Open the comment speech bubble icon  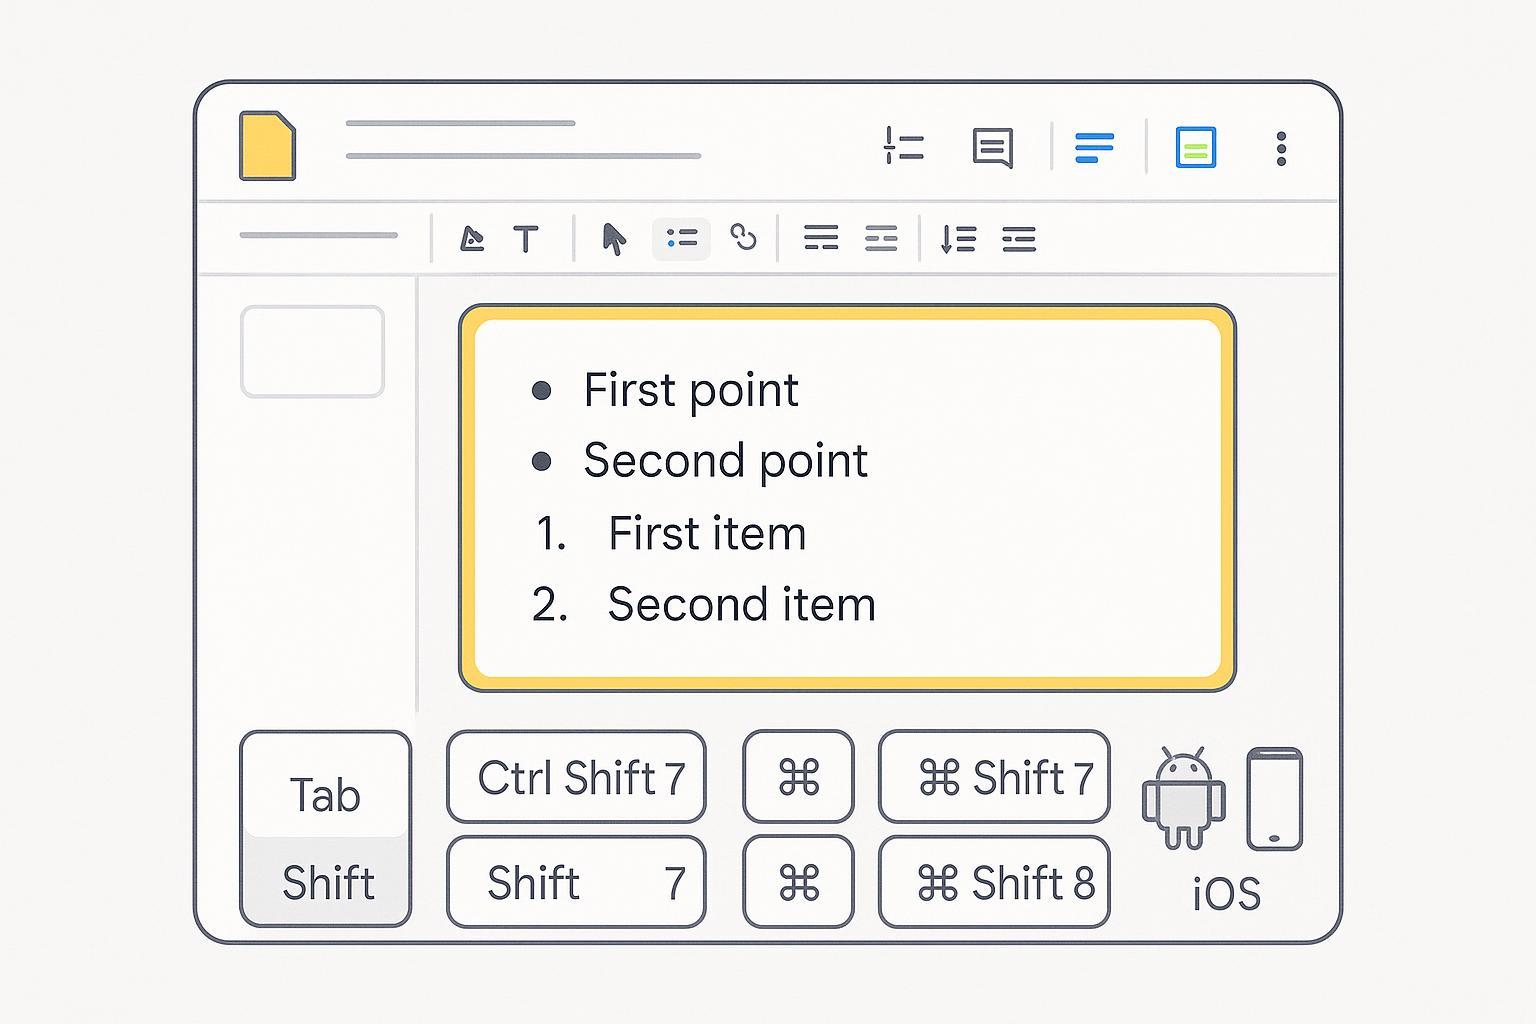pyautogui.click(x=992, y=148)
